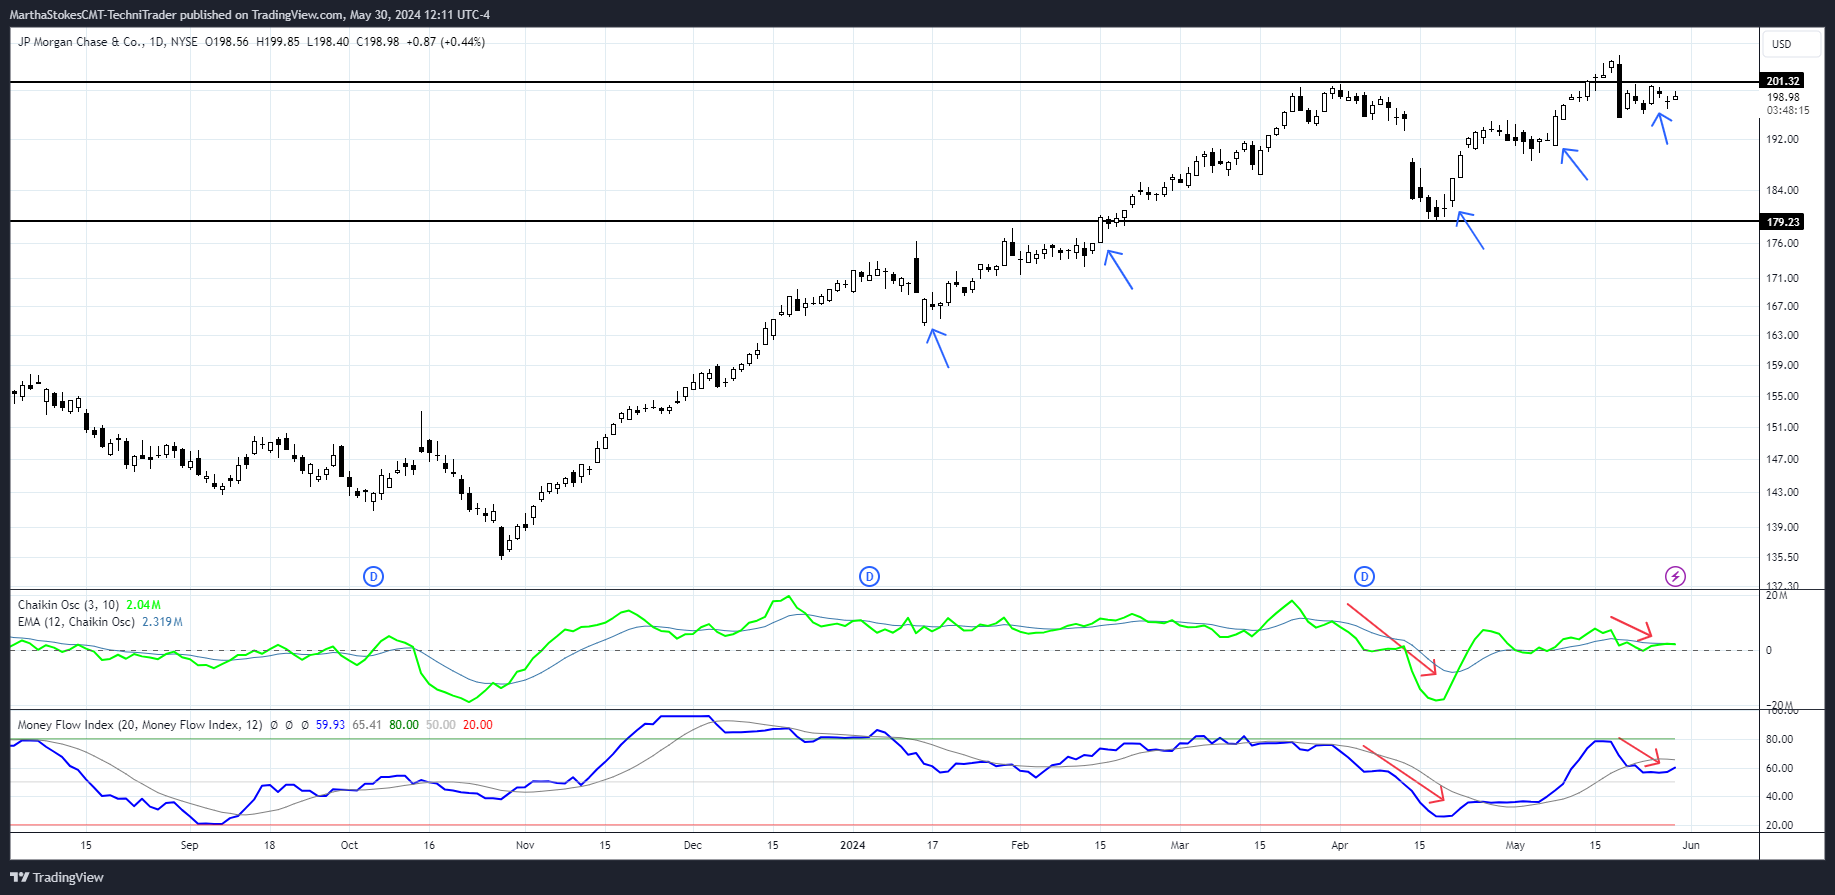Click the dividend D marker above 2024
The height and width of the screenshot is (895, 1835).
pos(869,576)
